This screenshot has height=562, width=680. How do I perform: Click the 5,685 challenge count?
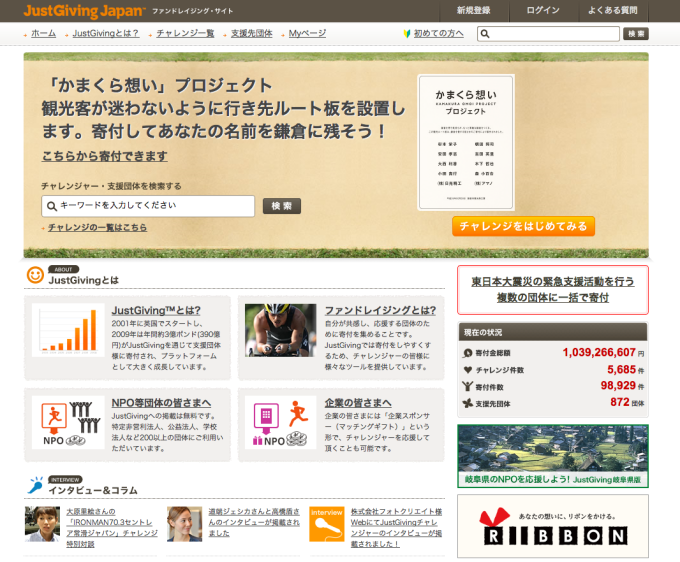[x=621, y=369]
